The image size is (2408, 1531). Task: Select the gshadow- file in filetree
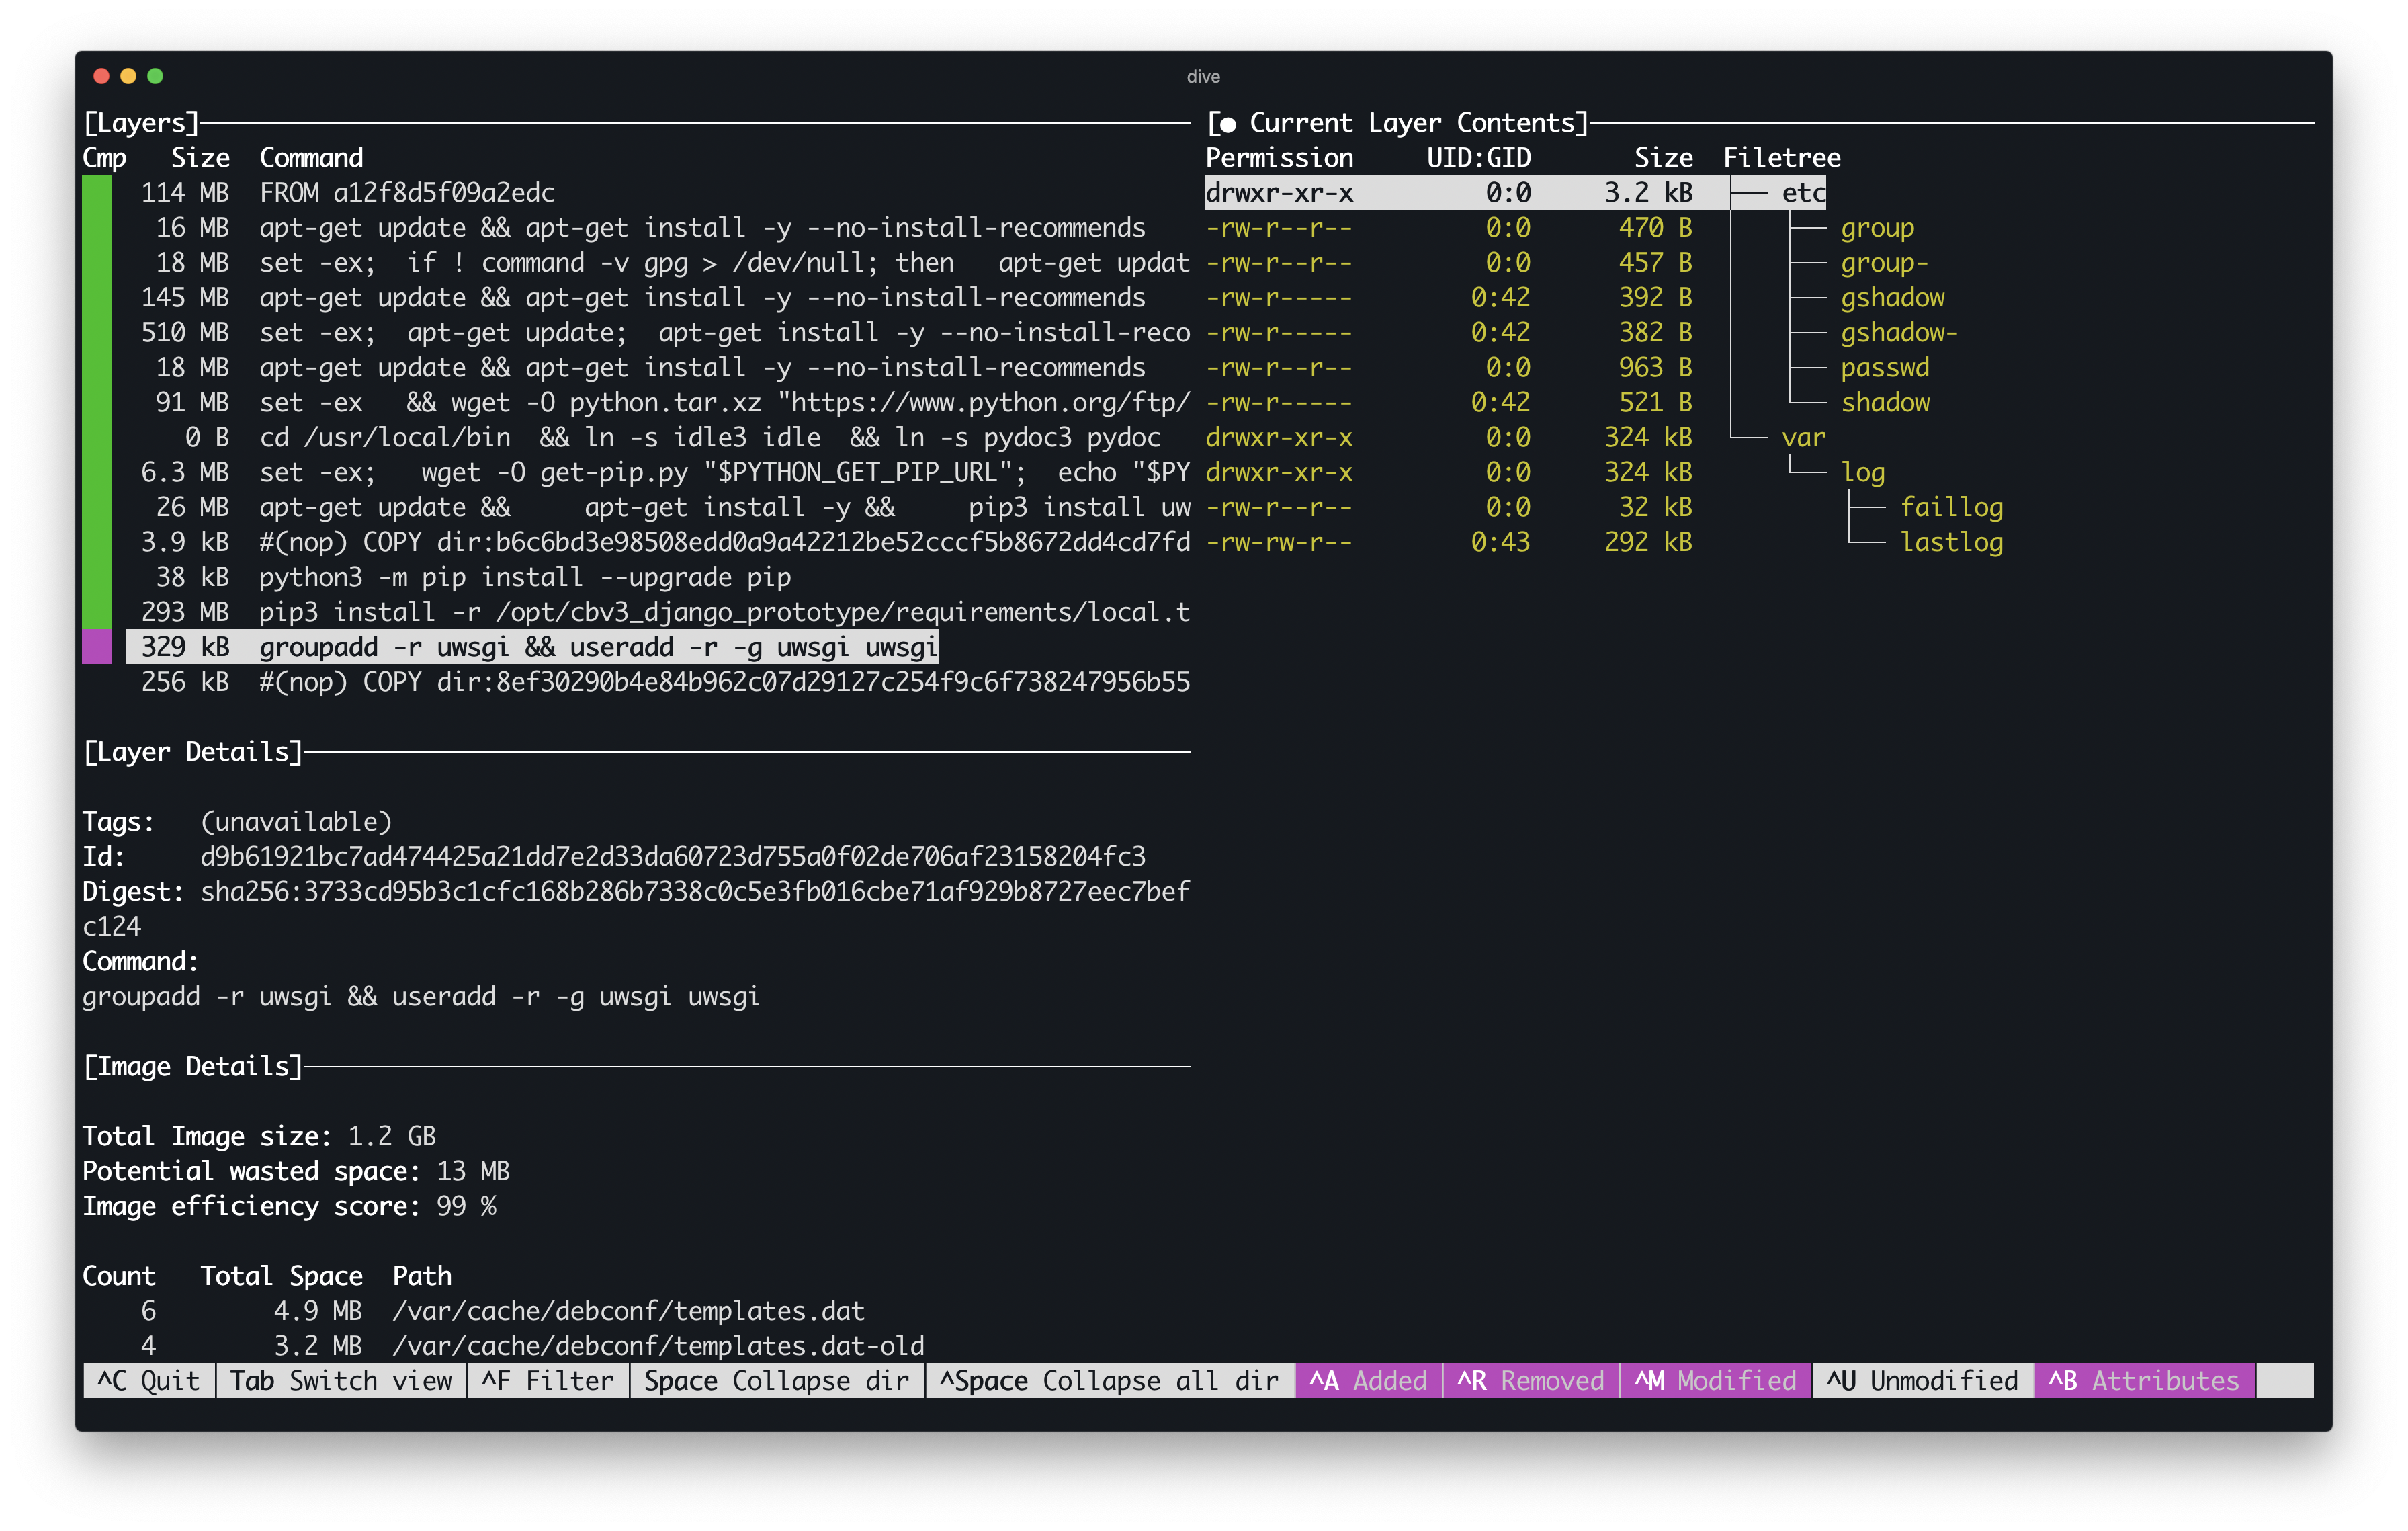point(1899,333)
